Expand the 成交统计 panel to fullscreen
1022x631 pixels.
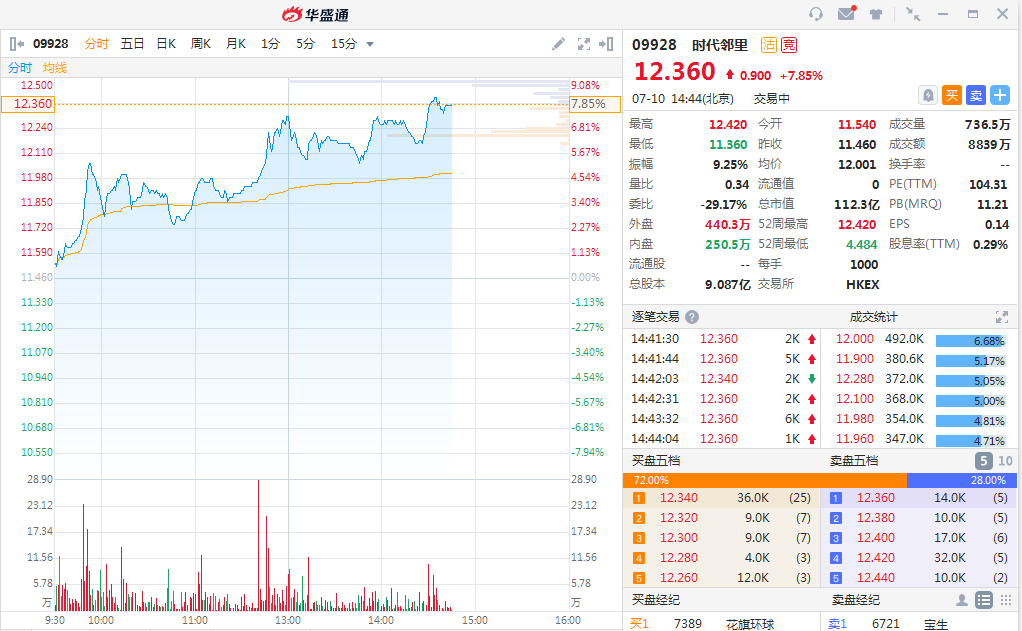[1001, 317]
